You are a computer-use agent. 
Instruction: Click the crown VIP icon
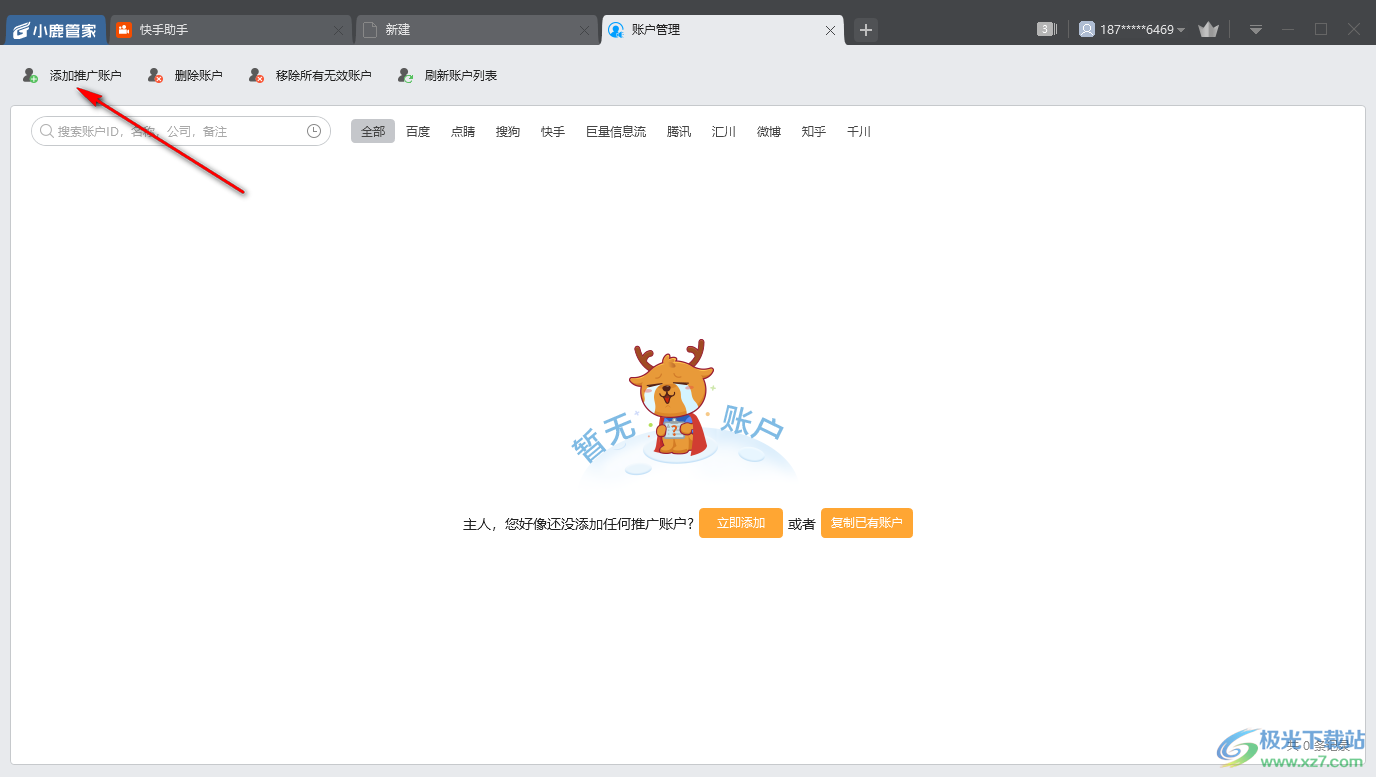point(1208,29)
